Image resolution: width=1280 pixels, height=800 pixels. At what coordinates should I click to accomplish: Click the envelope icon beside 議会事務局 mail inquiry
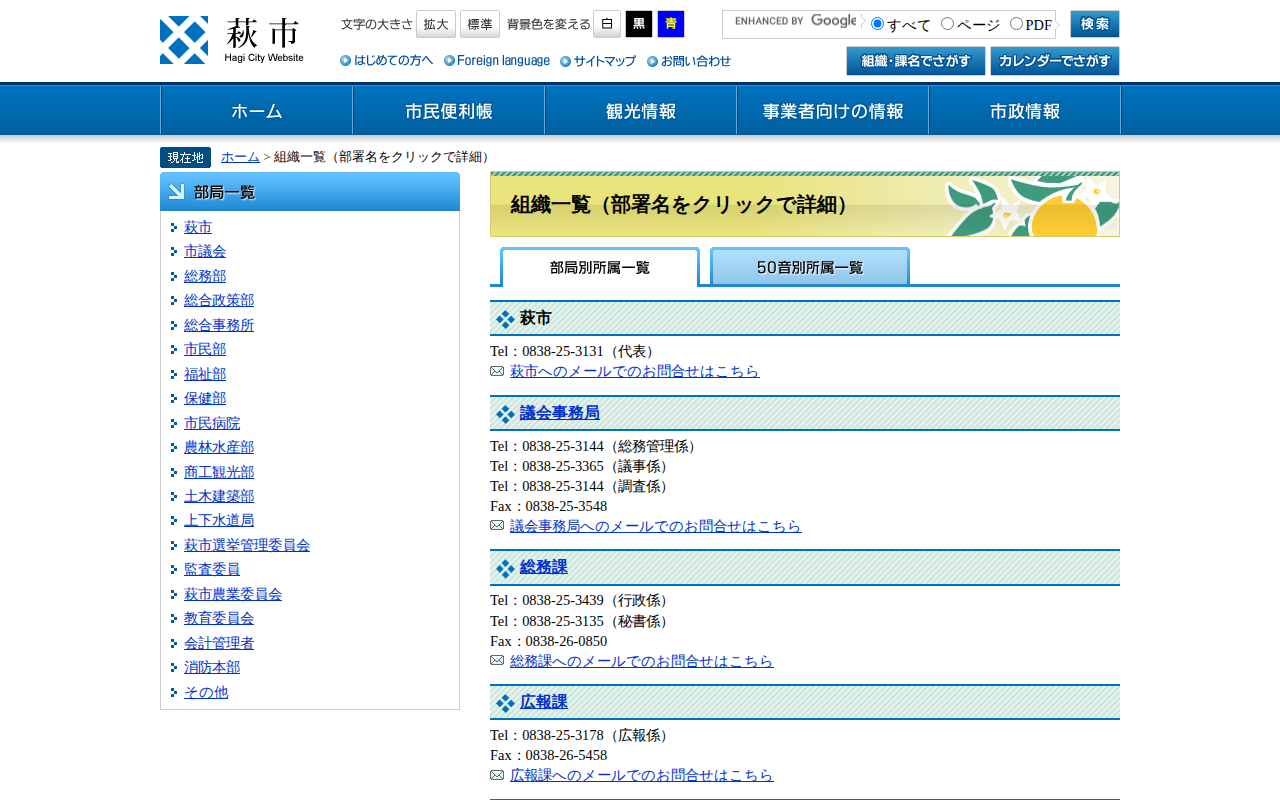tap(497, 525)
